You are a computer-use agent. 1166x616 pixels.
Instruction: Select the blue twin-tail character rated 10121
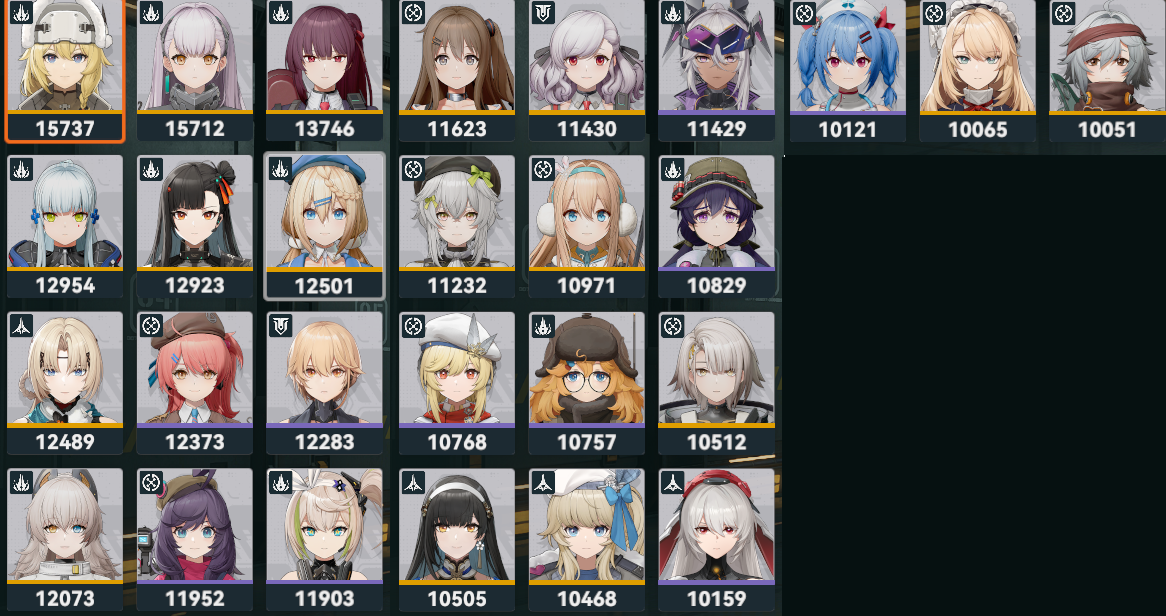848,71
